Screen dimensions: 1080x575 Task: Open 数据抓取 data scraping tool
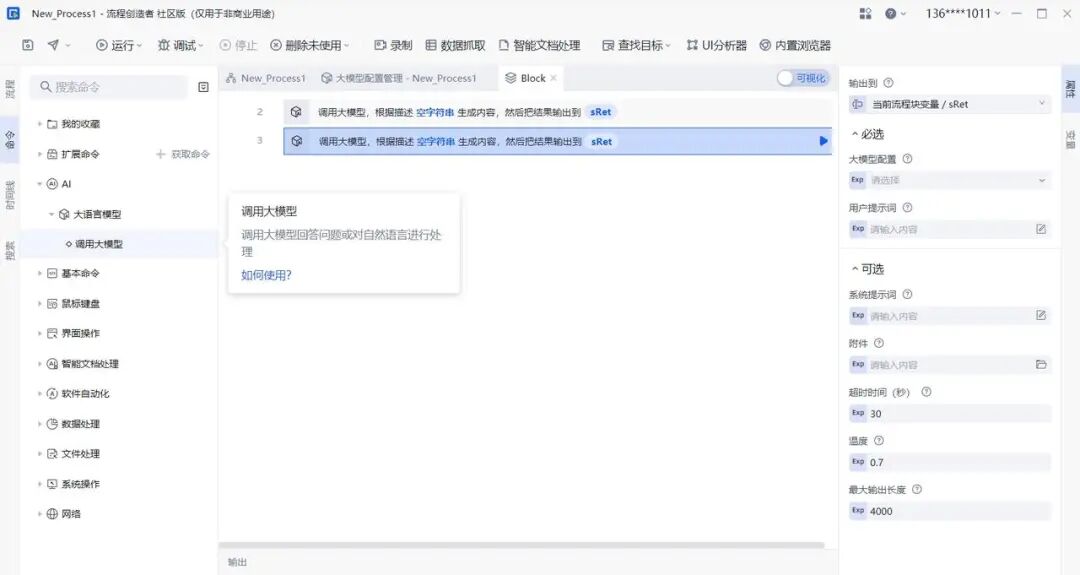point(455,45)
